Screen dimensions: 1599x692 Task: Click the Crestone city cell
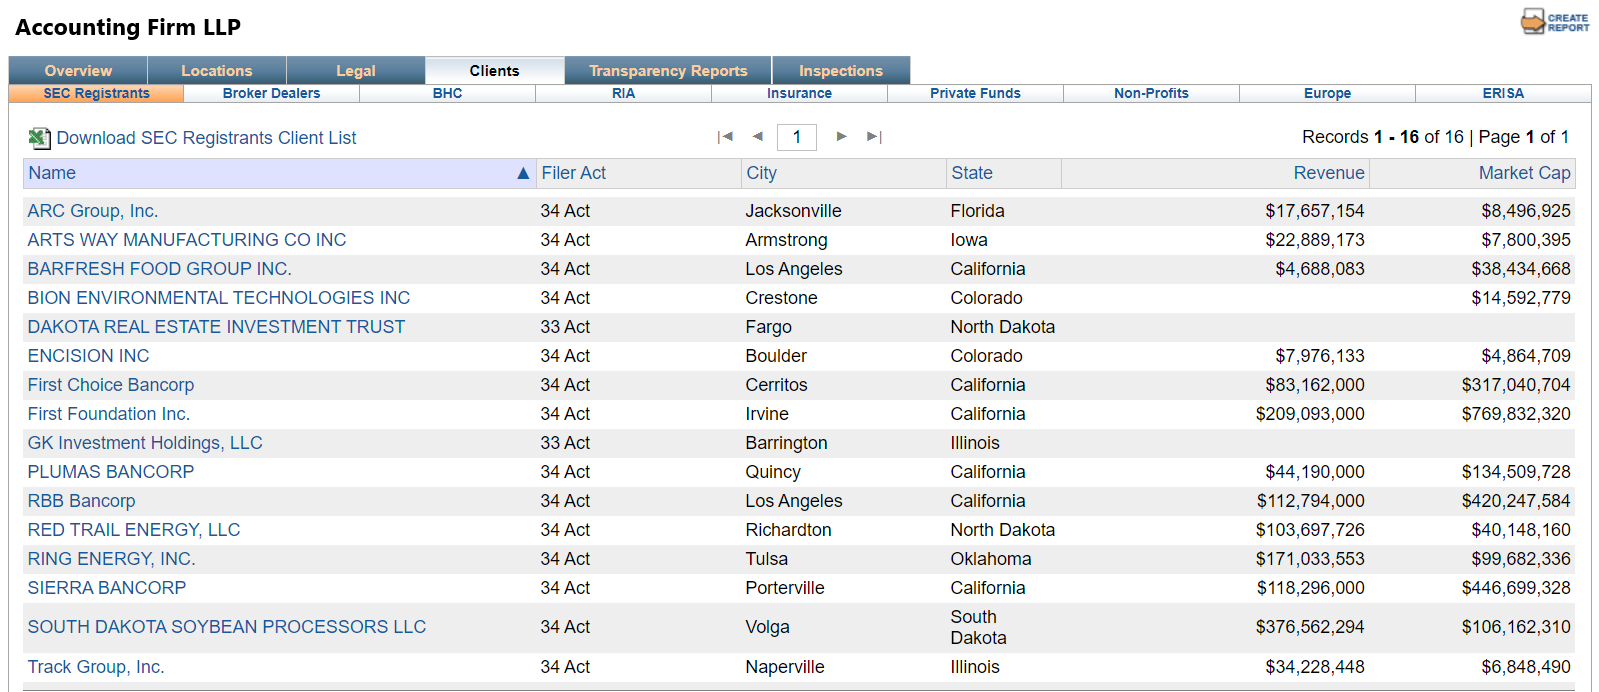point(782,298)
